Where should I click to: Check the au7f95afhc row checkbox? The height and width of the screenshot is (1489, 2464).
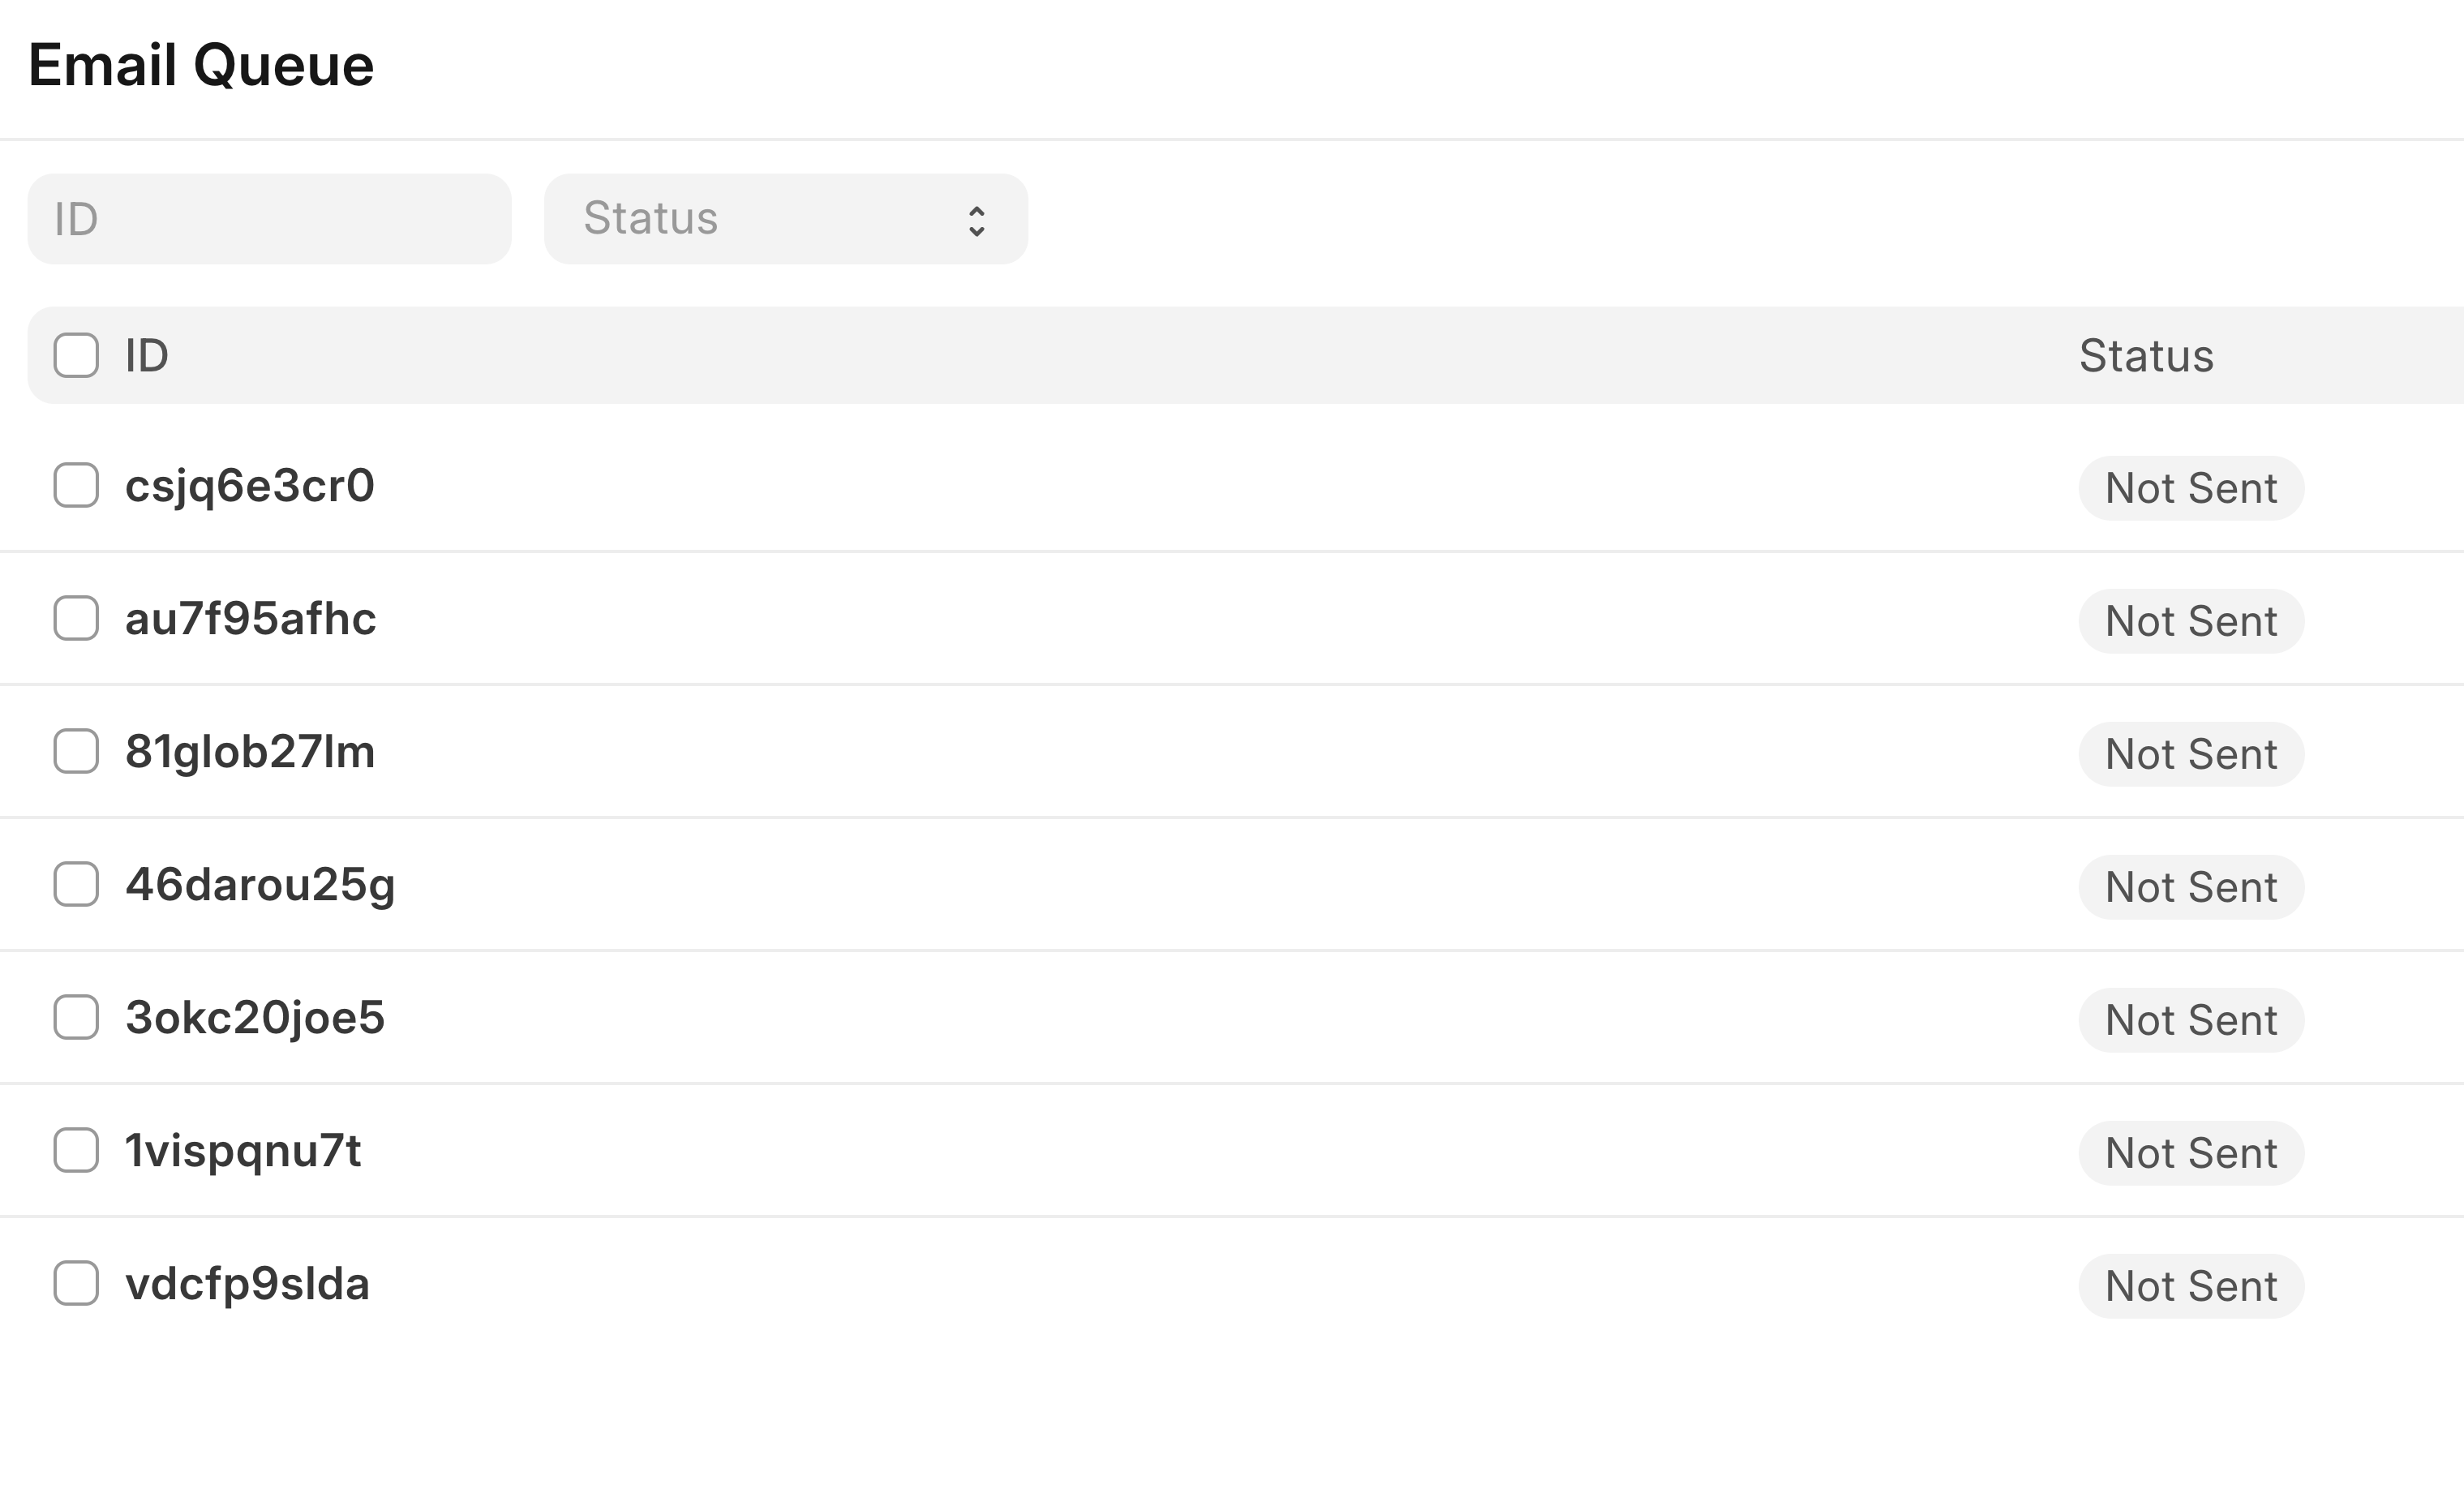(77, 619)
